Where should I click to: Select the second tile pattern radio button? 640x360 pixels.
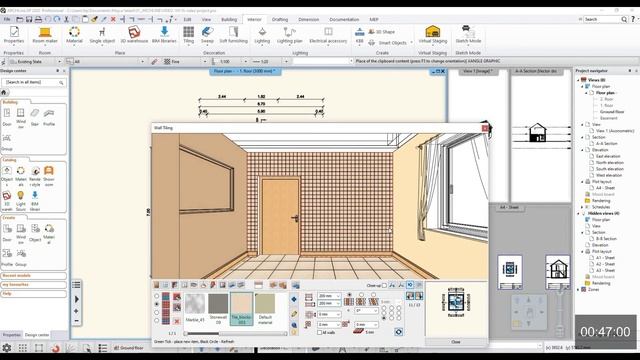(156, 304)
